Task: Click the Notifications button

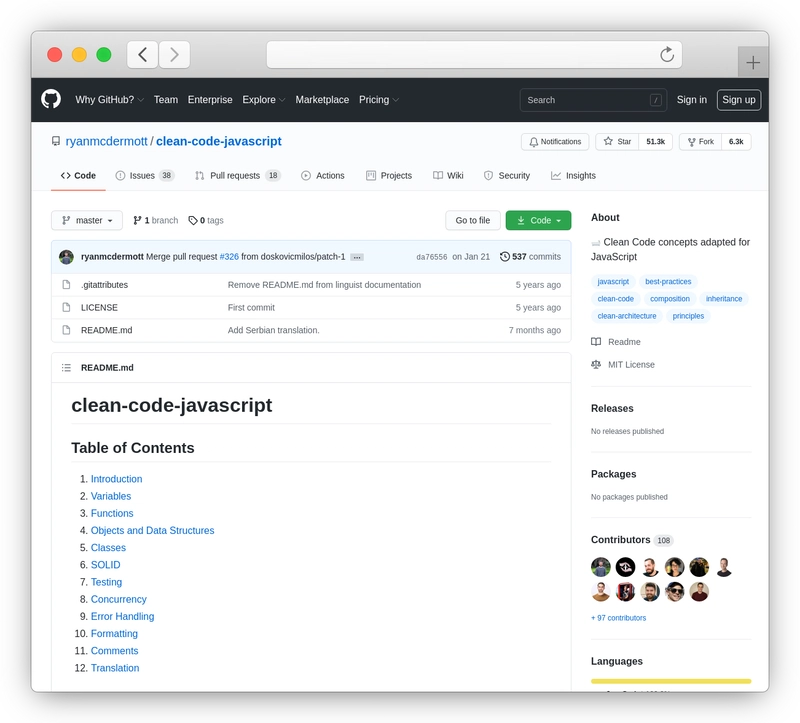Action: click(555, 142)
